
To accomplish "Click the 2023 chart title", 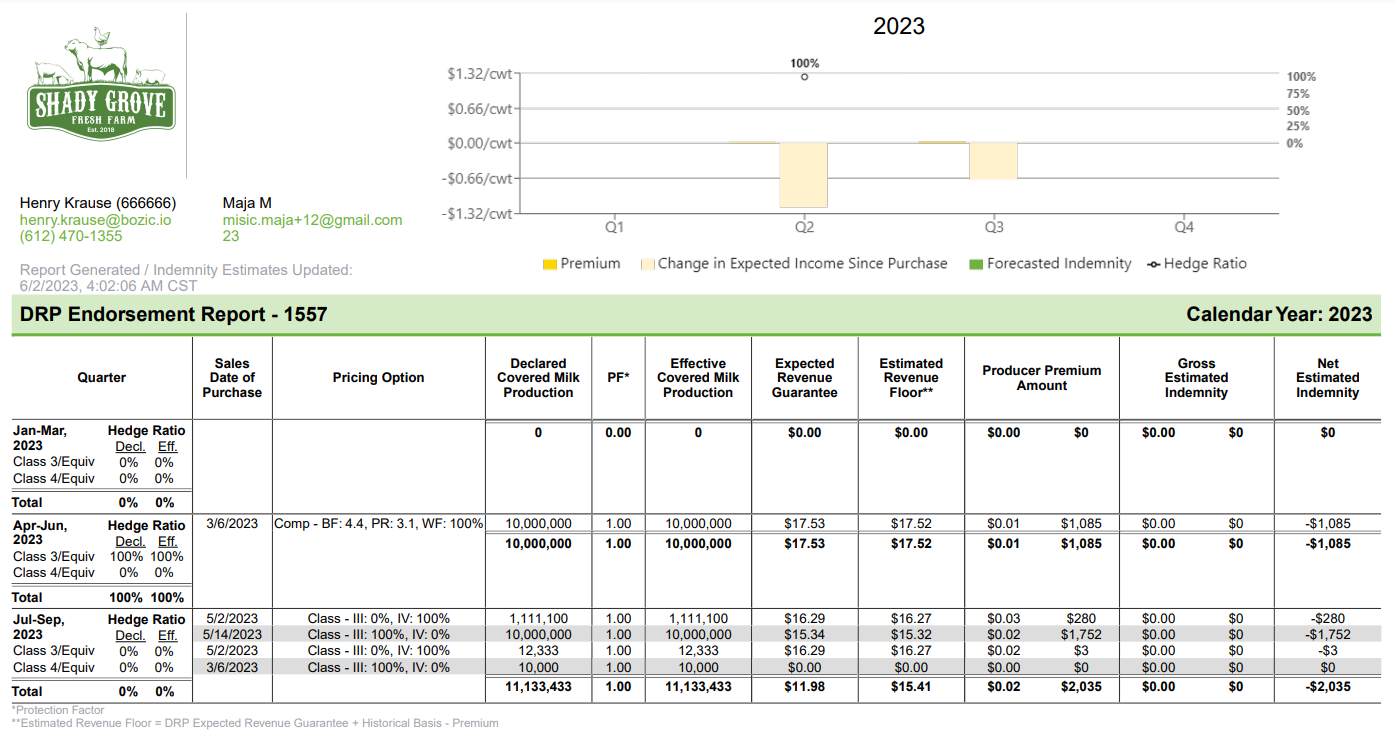I will pos(899,27).
